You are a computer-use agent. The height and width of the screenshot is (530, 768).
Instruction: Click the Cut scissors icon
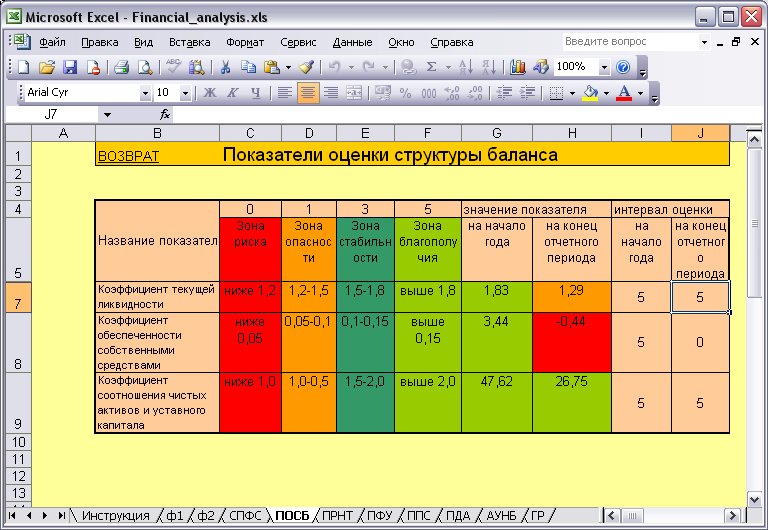point(225,67)
